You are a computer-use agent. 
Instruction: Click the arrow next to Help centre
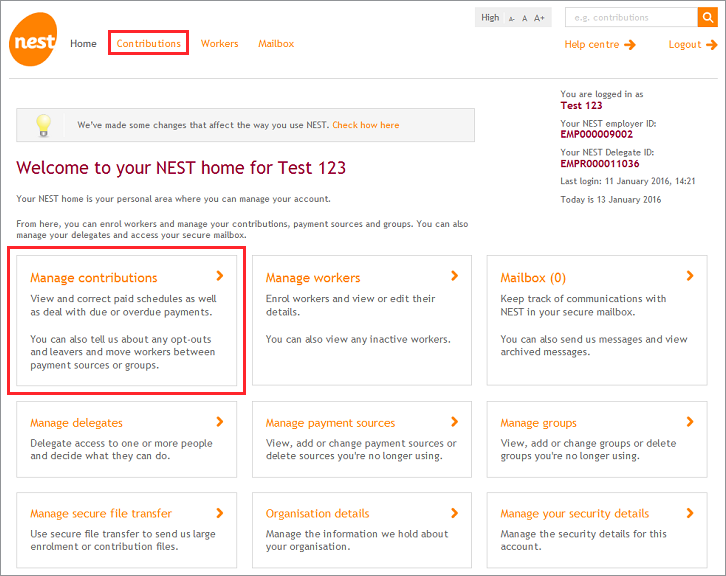[630, 44]
